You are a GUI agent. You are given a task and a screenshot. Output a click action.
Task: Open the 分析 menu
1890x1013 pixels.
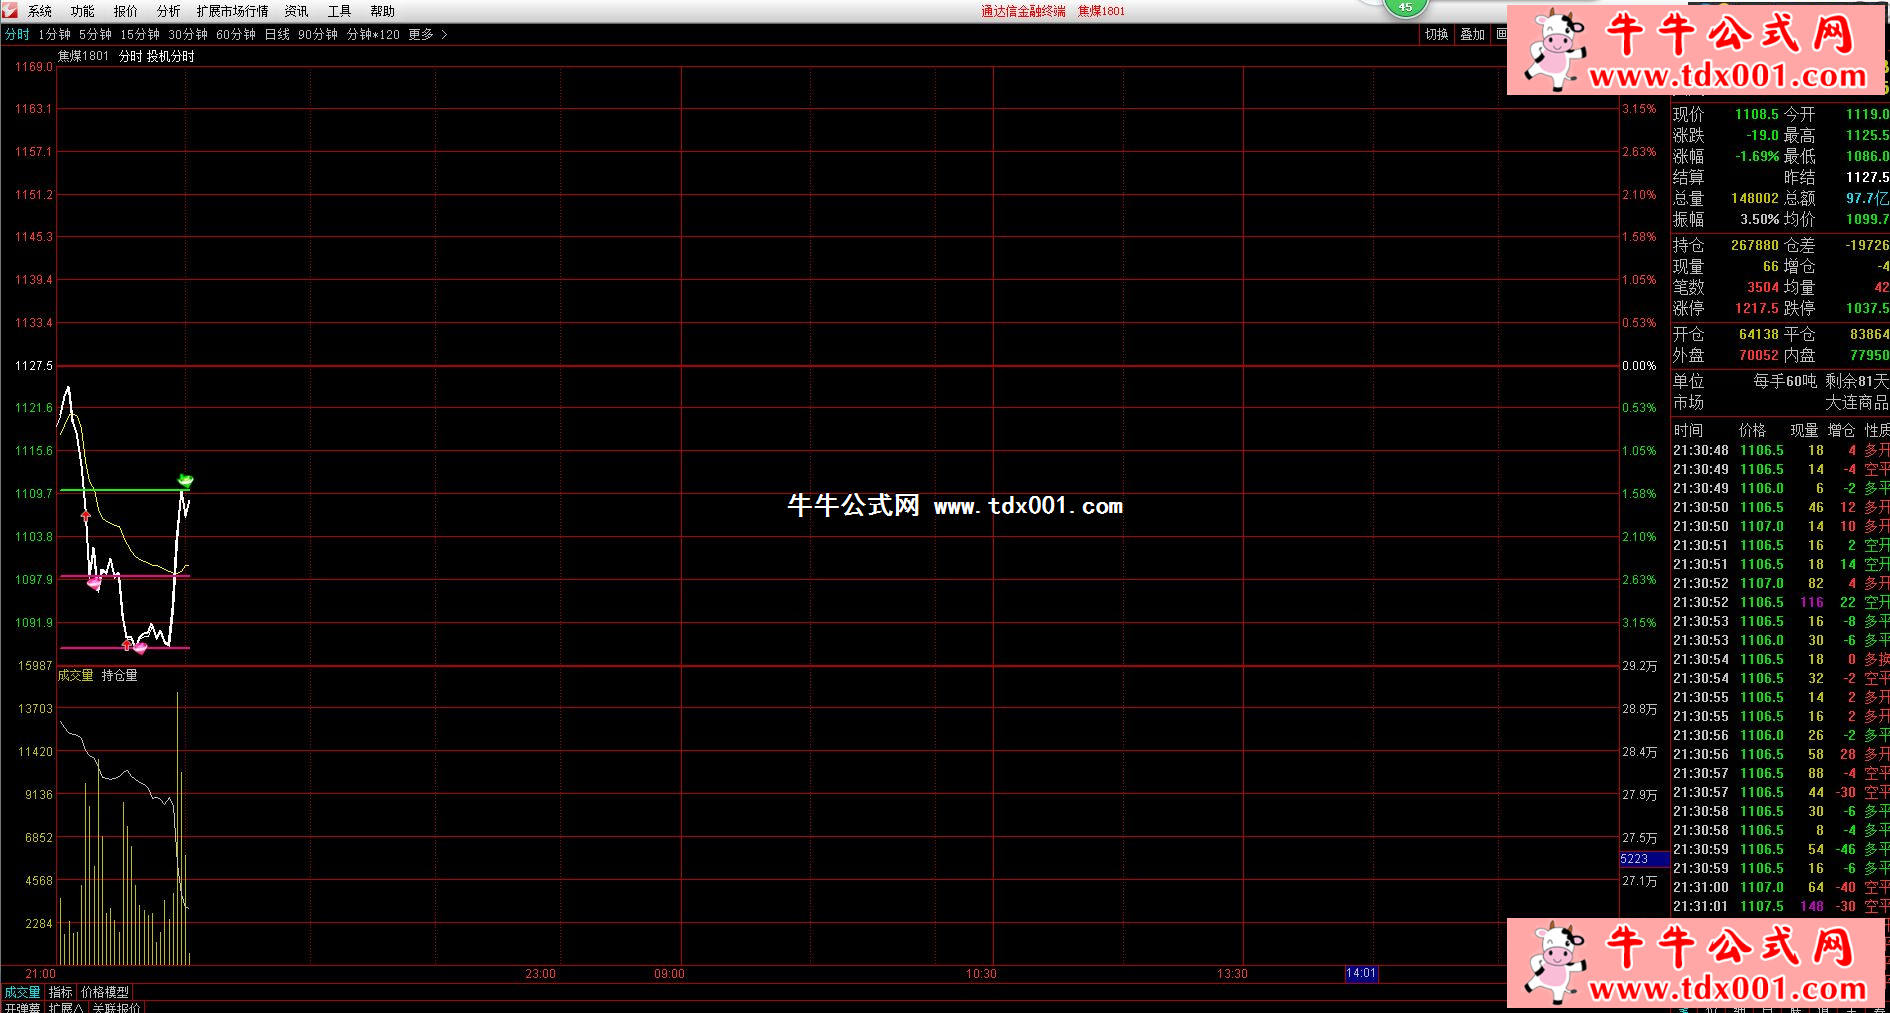pos(168,11)
